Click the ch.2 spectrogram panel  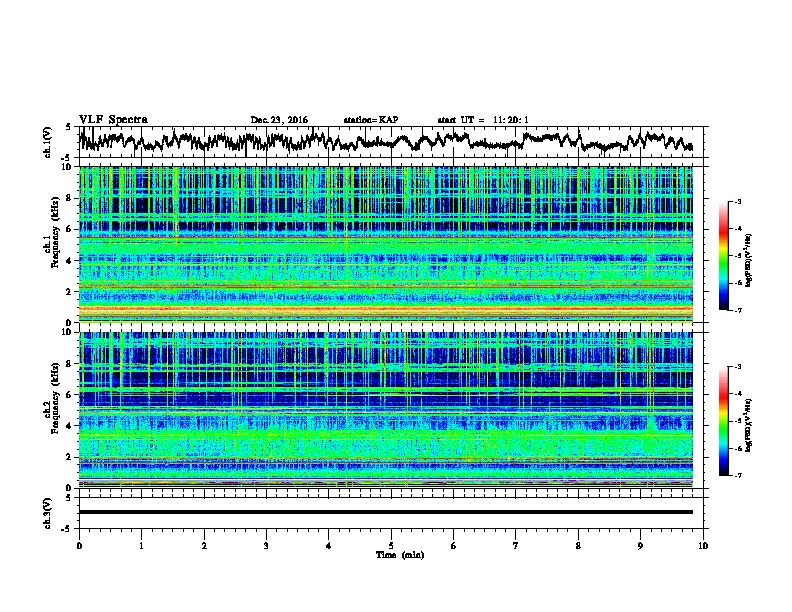386,410
